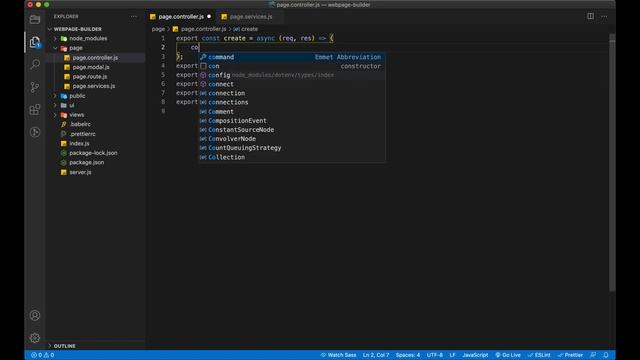Select 'config' autocomplete suggestion
This screenshot has width=640, height=360.
[291, 75]
